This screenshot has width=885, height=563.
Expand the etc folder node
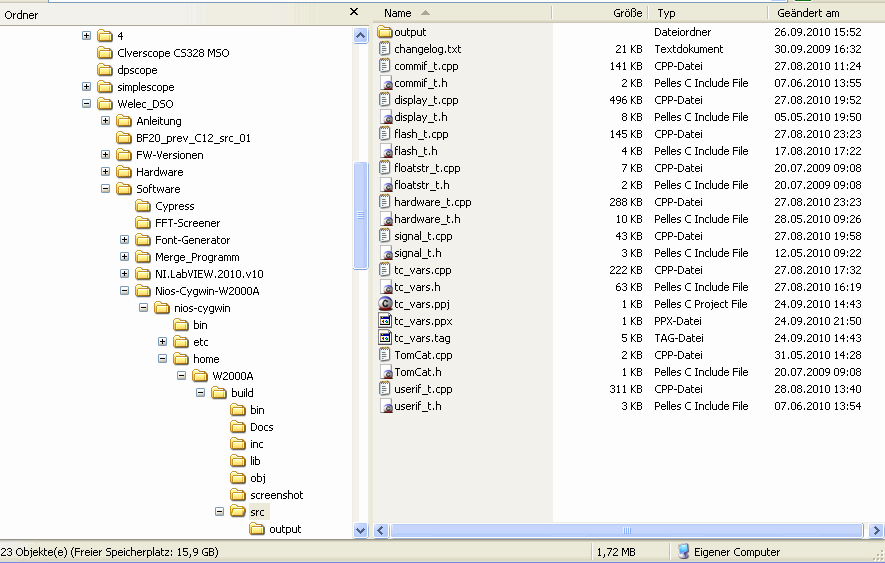163,342
